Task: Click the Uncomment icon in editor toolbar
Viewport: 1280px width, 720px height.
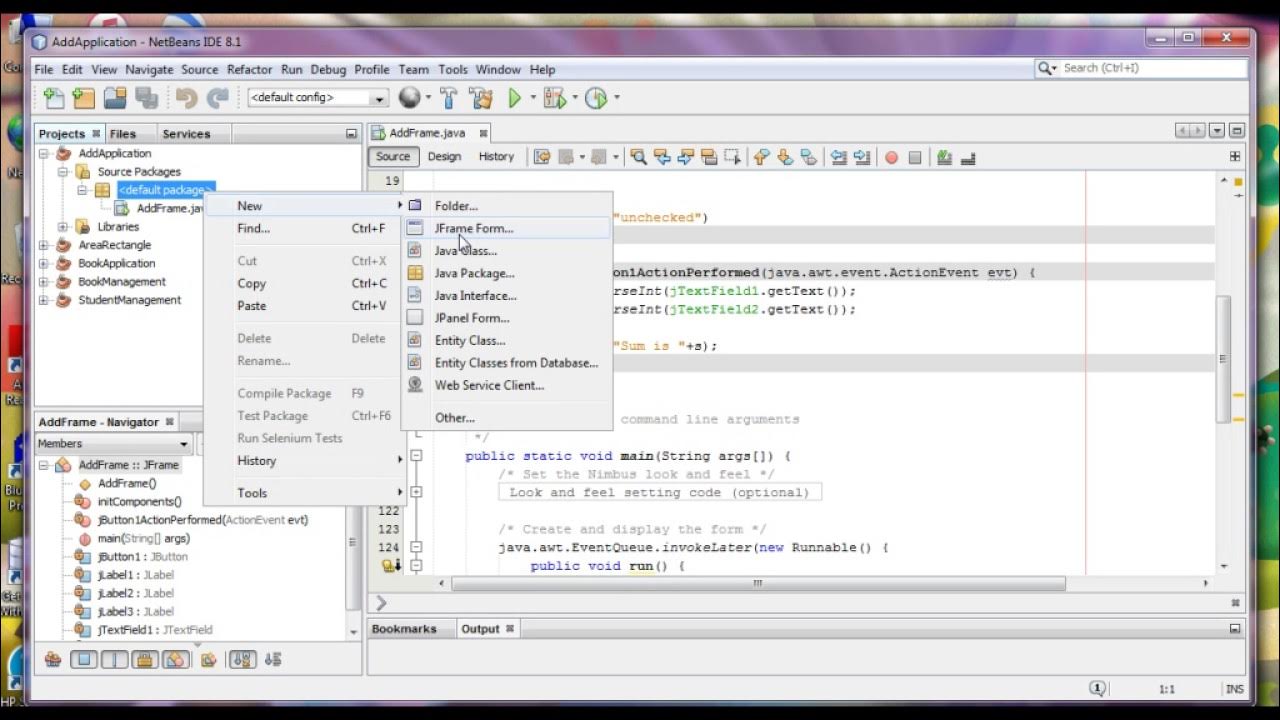Action: point(967,157)
